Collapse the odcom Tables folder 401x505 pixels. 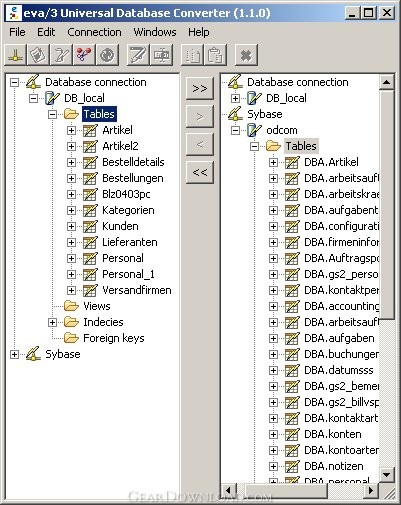(x=254, y=146)
